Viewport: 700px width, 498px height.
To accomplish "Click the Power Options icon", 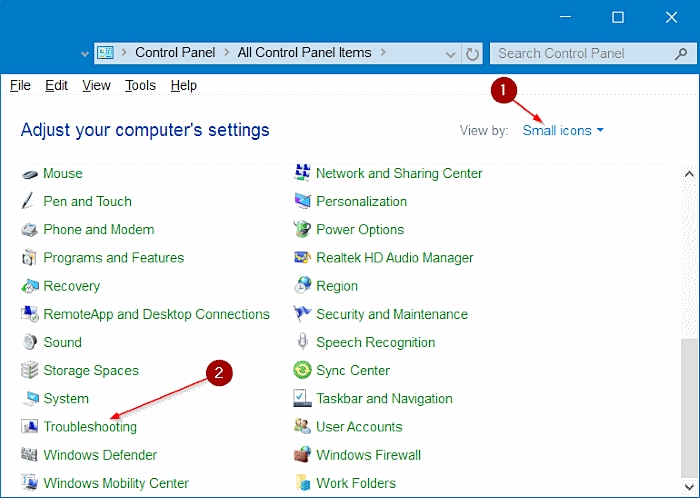I will click(x=302, y=229).
